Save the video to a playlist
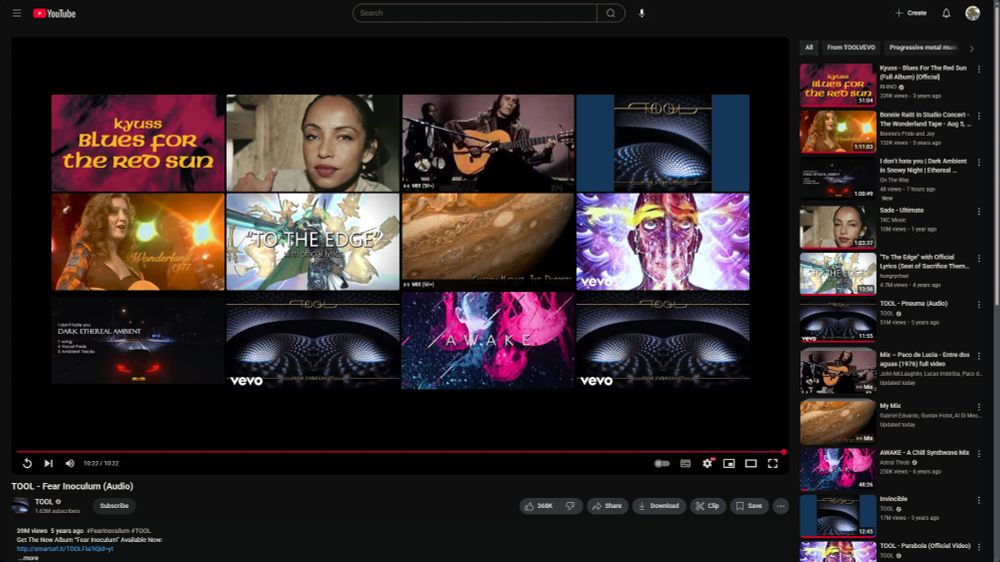 749,506
